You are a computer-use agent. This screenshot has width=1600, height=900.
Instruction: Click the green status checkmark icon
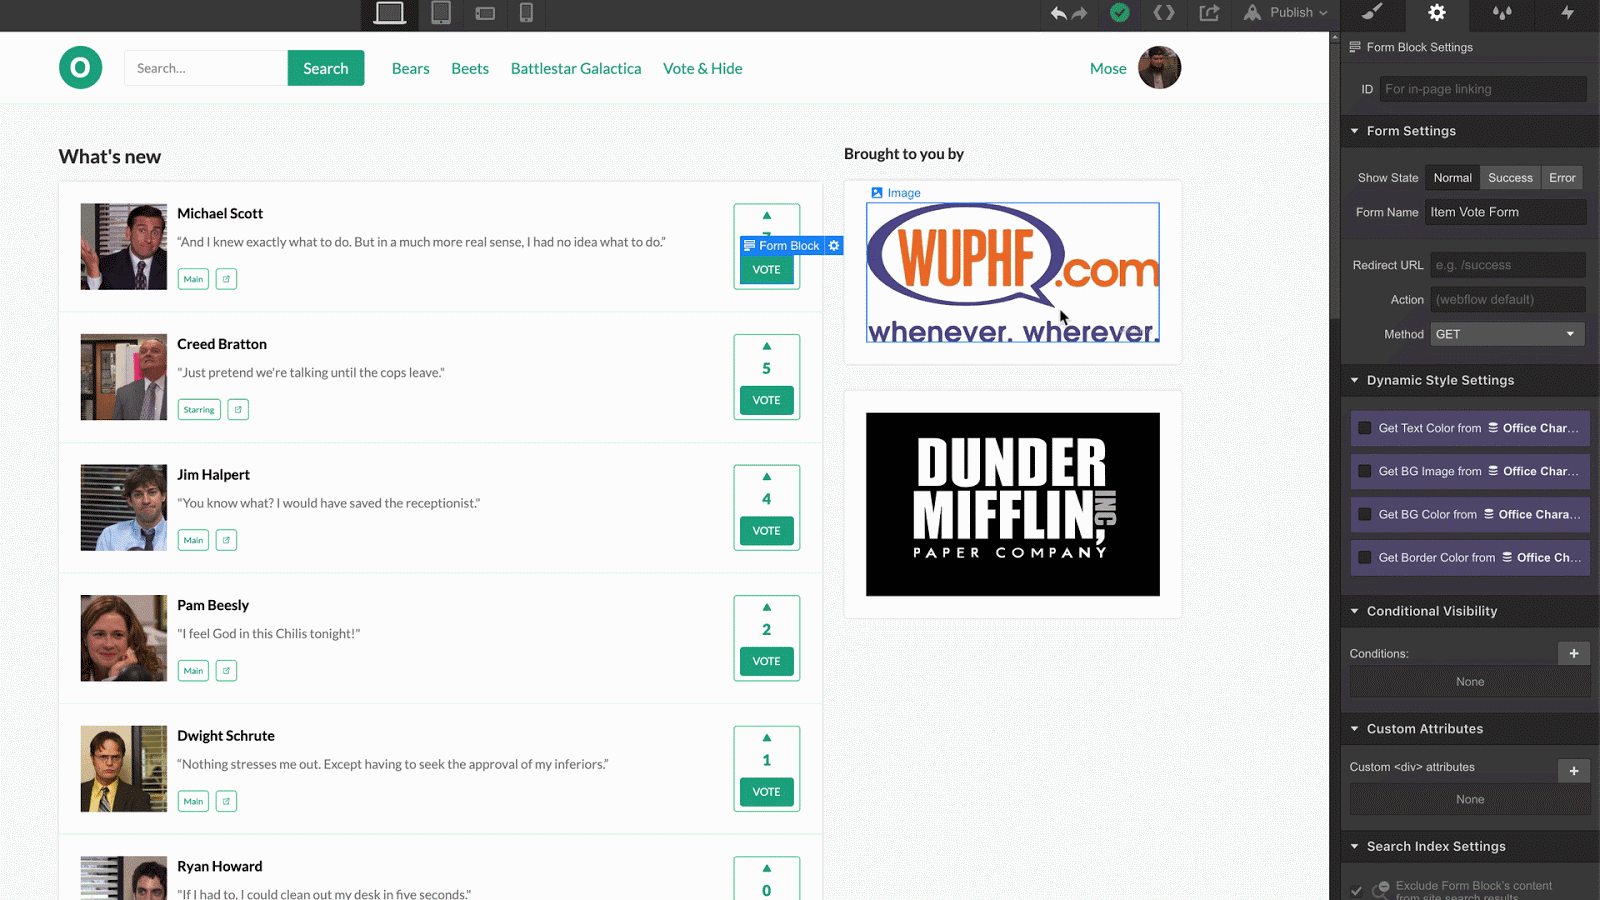click(x=1120, y=13)
